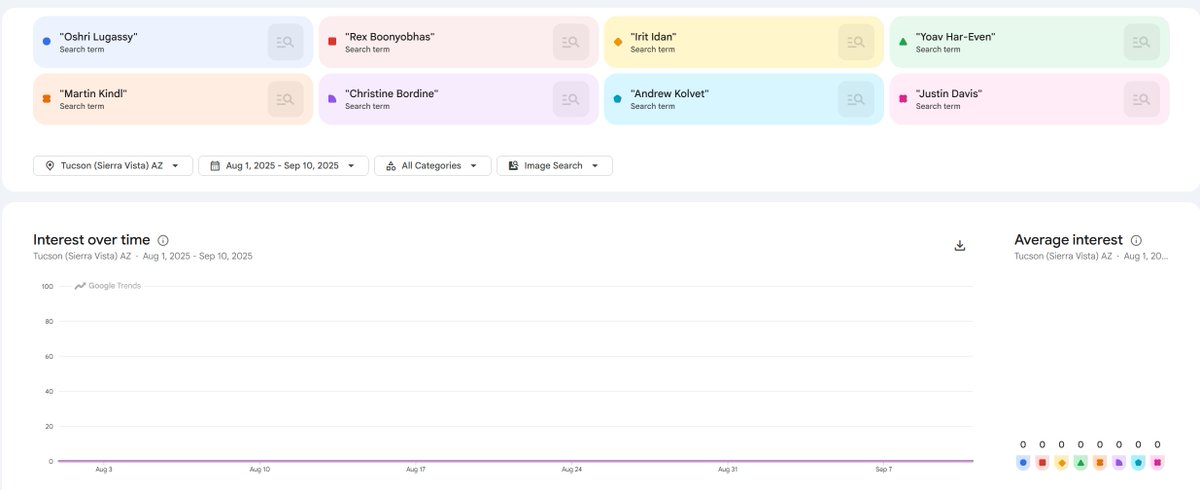
Task: Click the Average interest heading
Action: (1068, 240)
